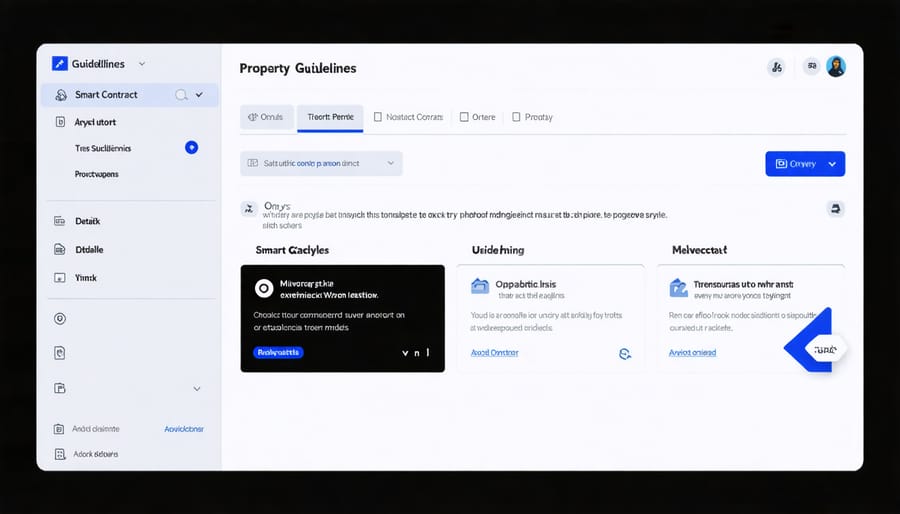Toggle the checkbox beside the fourth tab

[x=464, y=117]
